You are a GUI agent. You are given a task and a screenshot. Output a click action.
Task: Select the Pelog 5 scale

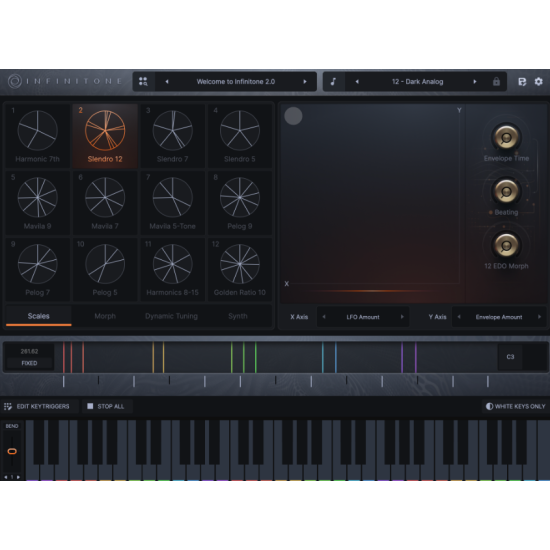pyautogui.click(x=105, y=269)
